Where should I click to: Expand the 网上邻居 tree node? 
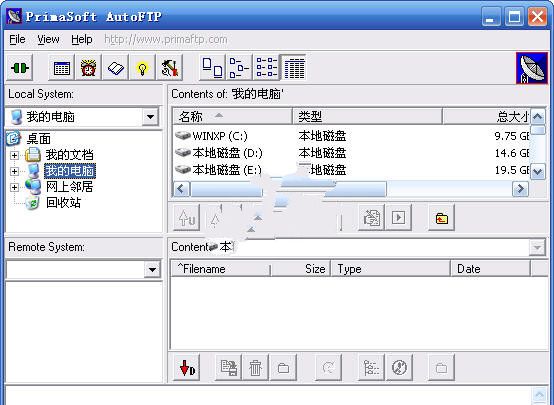[14, 187]
